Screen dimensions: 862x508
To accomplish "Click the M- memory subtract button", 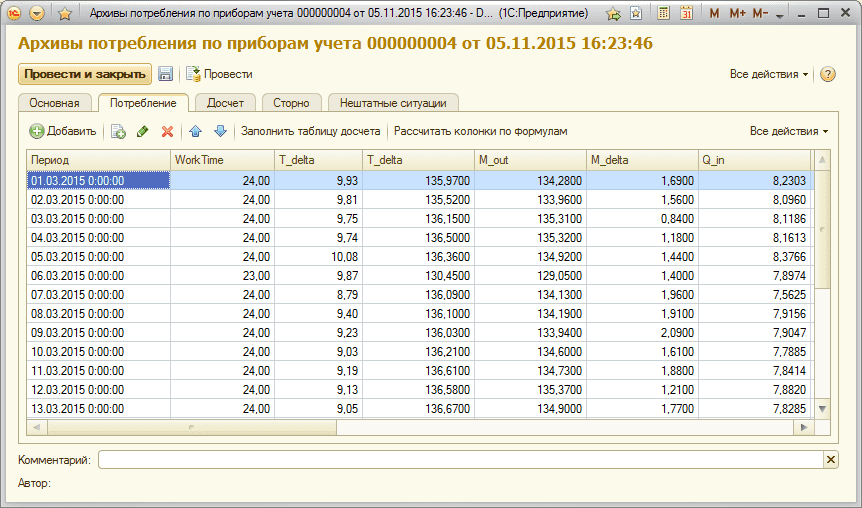I will pos(760,13).
